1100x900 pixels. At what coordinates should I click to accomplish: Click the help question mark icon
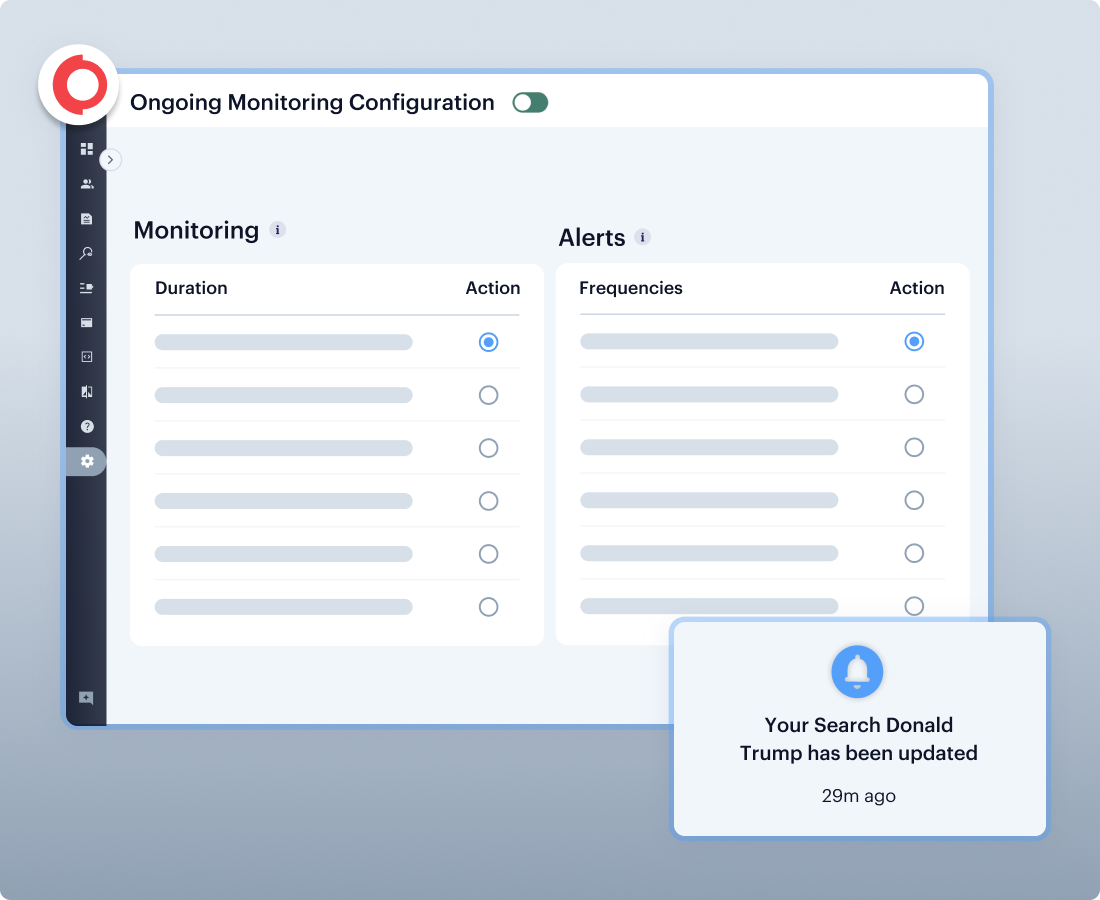(x=87, y=426)
